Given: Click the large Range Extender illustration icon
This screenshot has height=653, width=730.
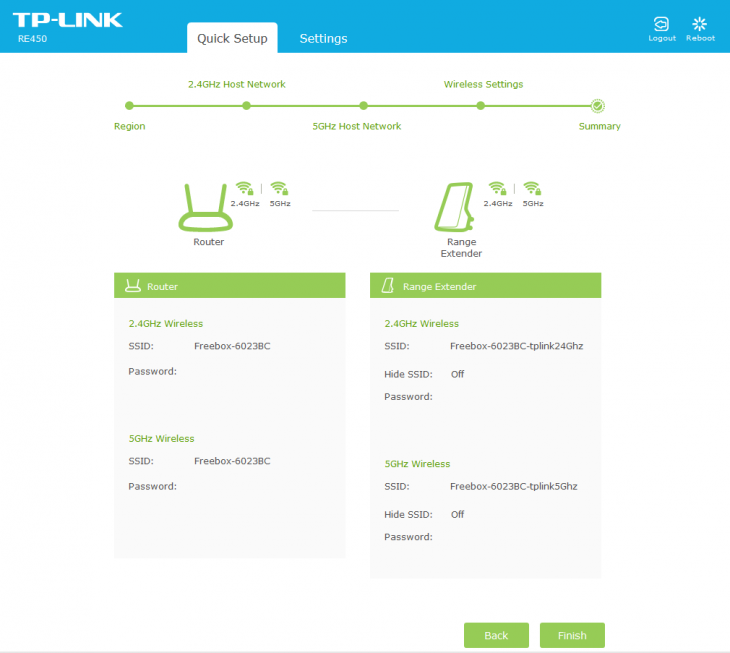Looking at the screenshot, I should pos(455,207).
